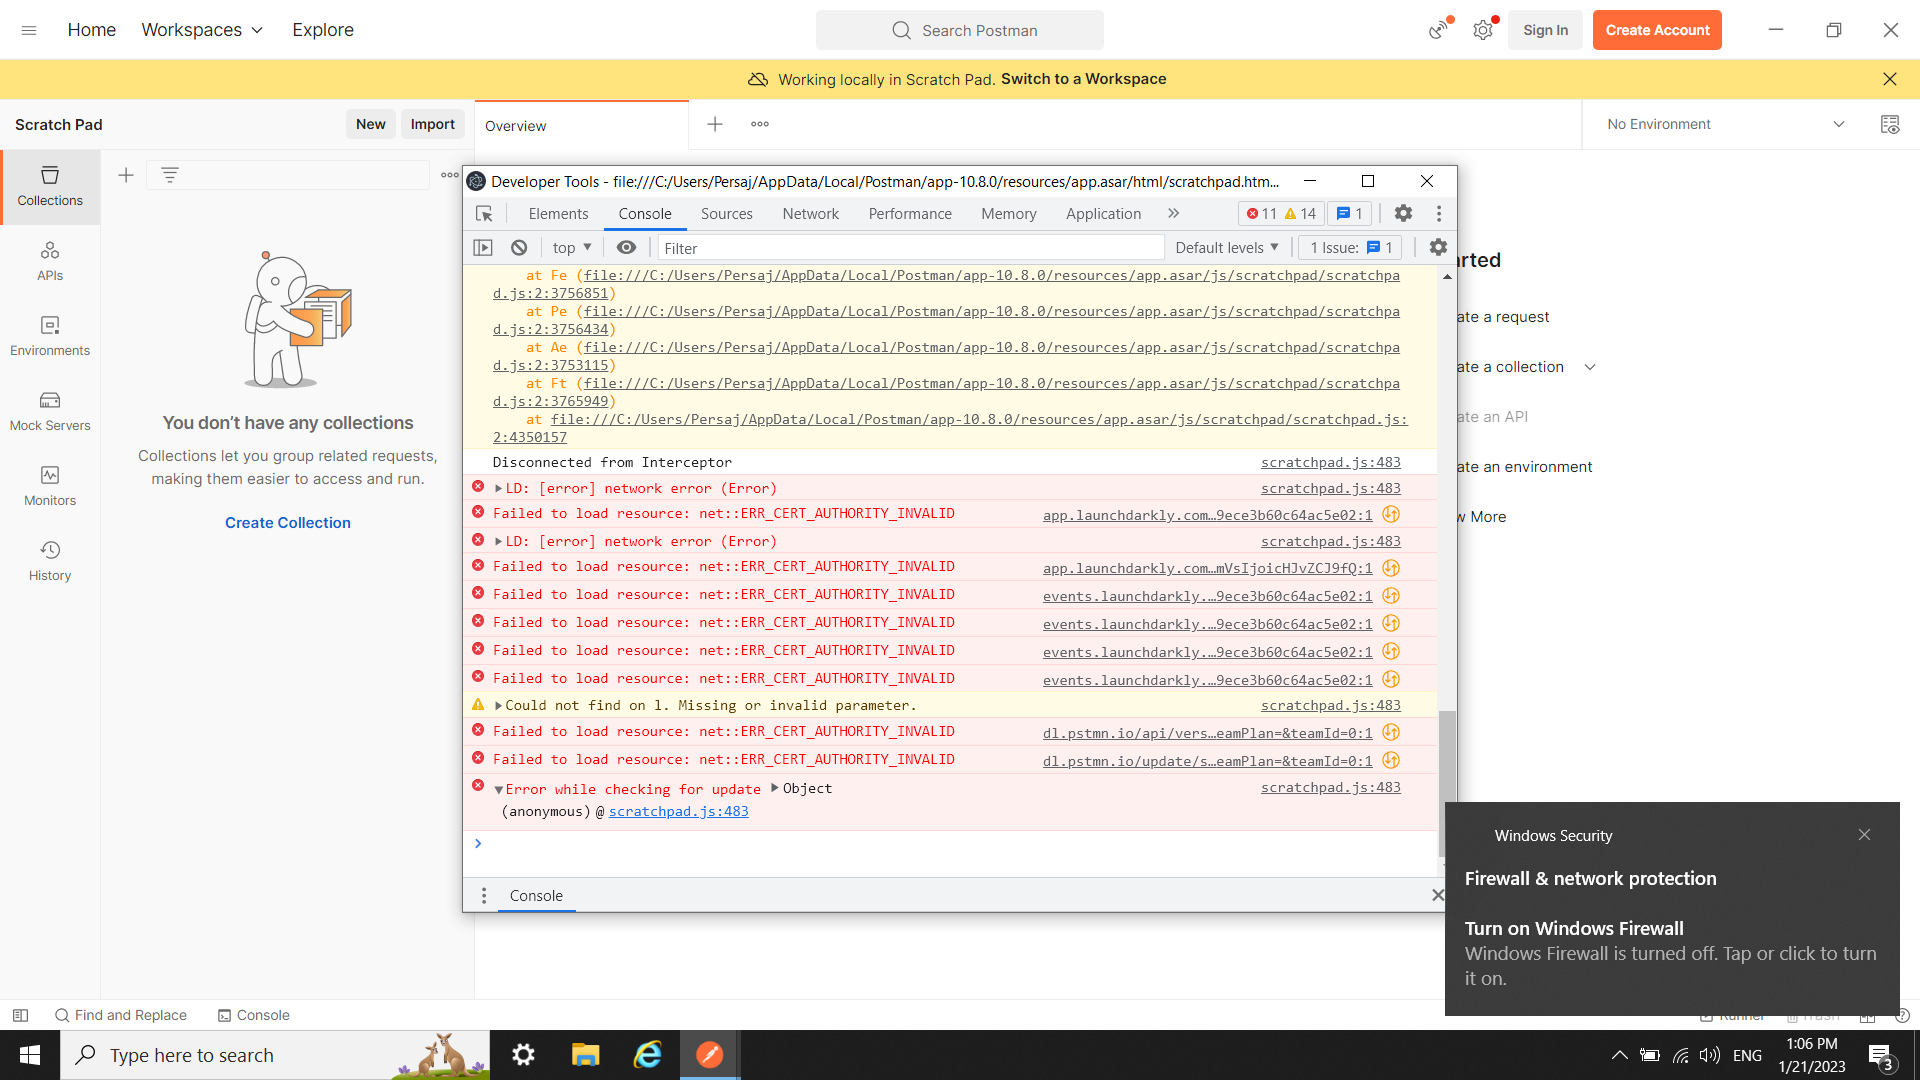Screen dimensions: 1920x1080
Task: Open DevTools settings with the gear icon
Action: (x=1403, y=213)
